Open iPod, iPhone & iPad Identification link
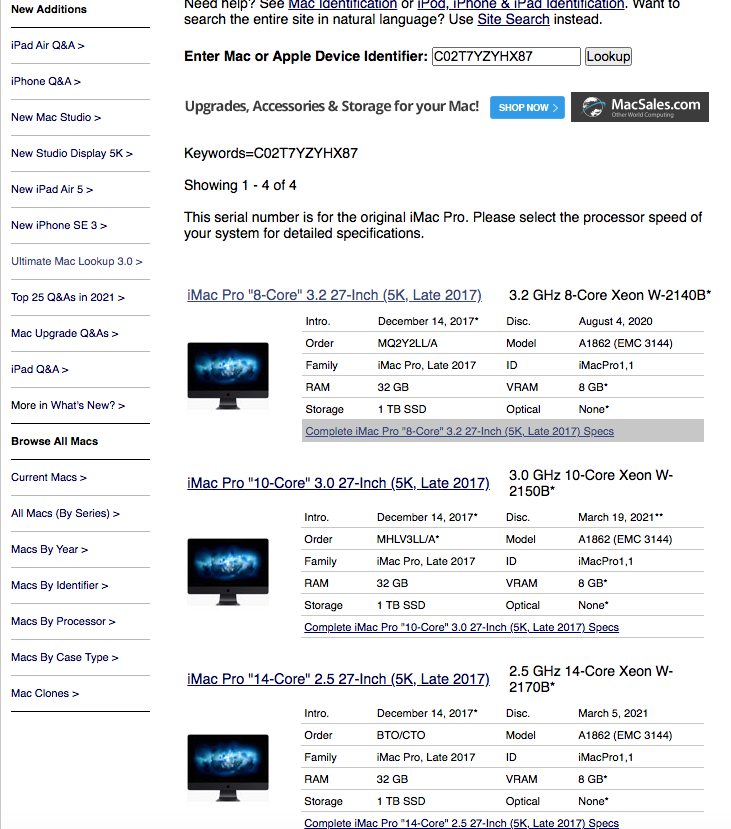The height and width of the screenshot is (829, 731). pyautogui.click(x=521, y=4)
